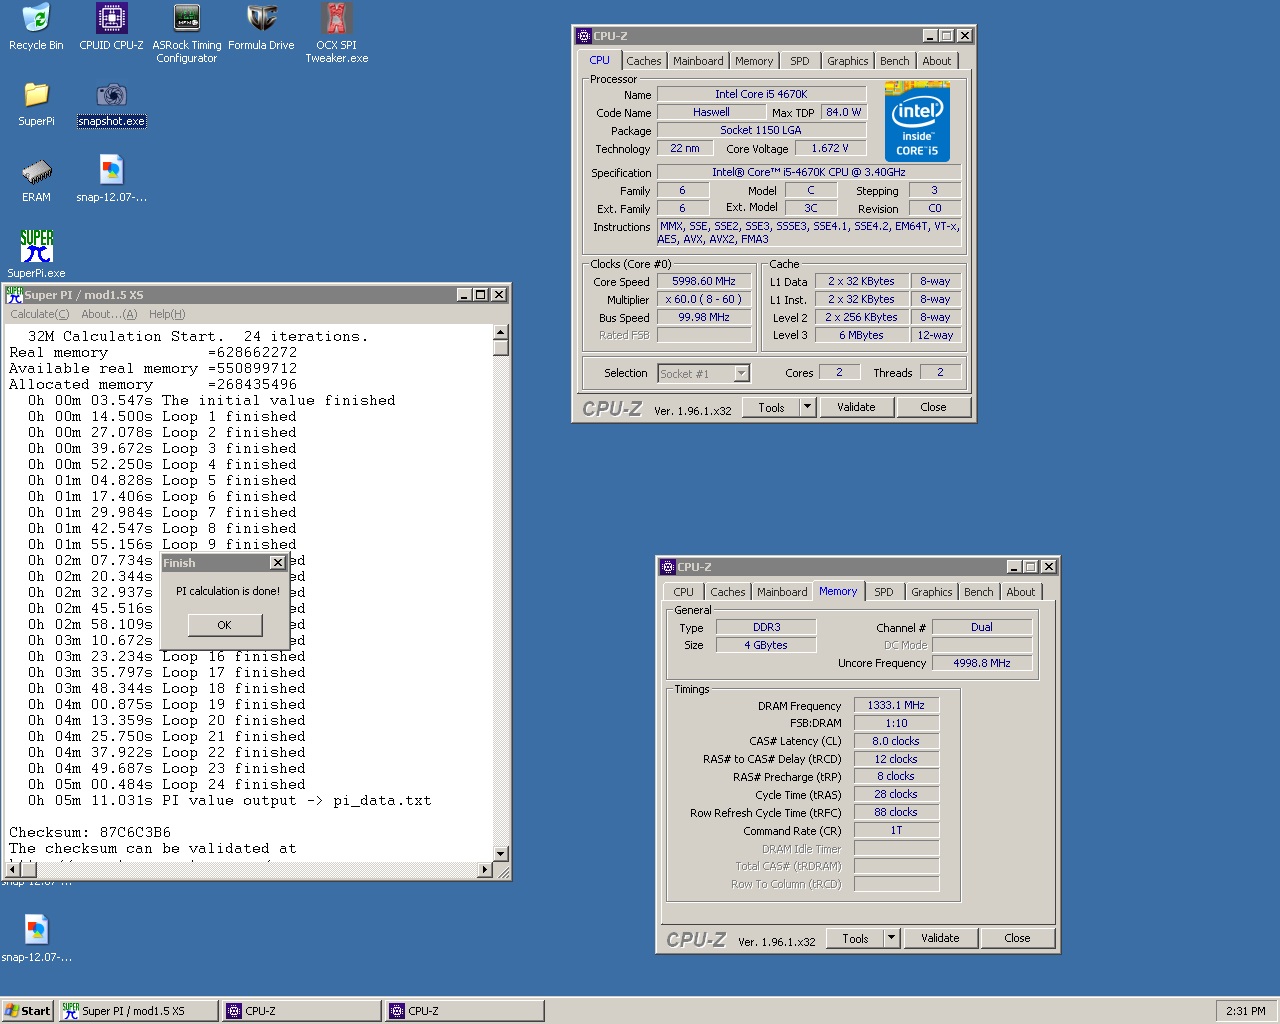Select Uncore Frequency 4998.8 MHz value
The width and height of the screenshot is (1280, 1024).
pyautogui.click(x=982, y=663)
